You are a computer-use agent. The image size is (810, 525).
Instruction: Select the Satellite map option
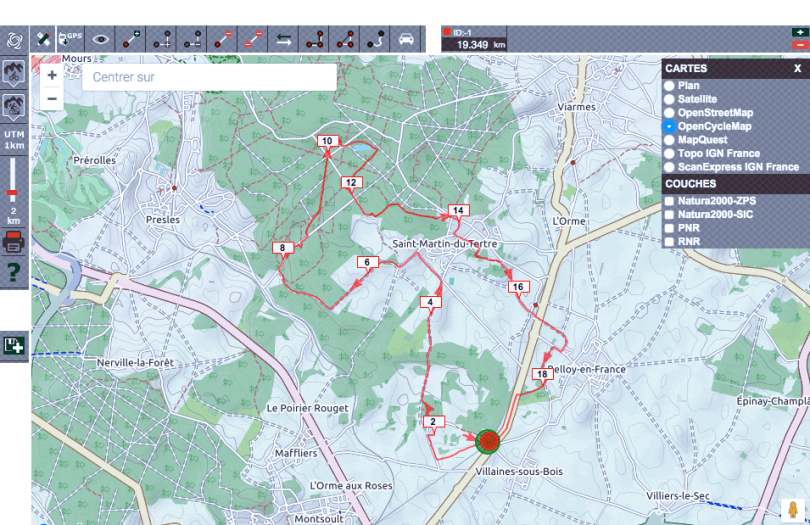670,100
